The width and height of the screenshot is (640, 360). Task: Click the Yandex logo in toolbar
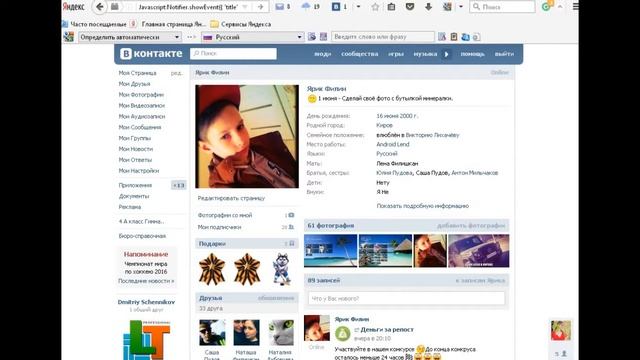pyautogui.click(x=73, y=7)
